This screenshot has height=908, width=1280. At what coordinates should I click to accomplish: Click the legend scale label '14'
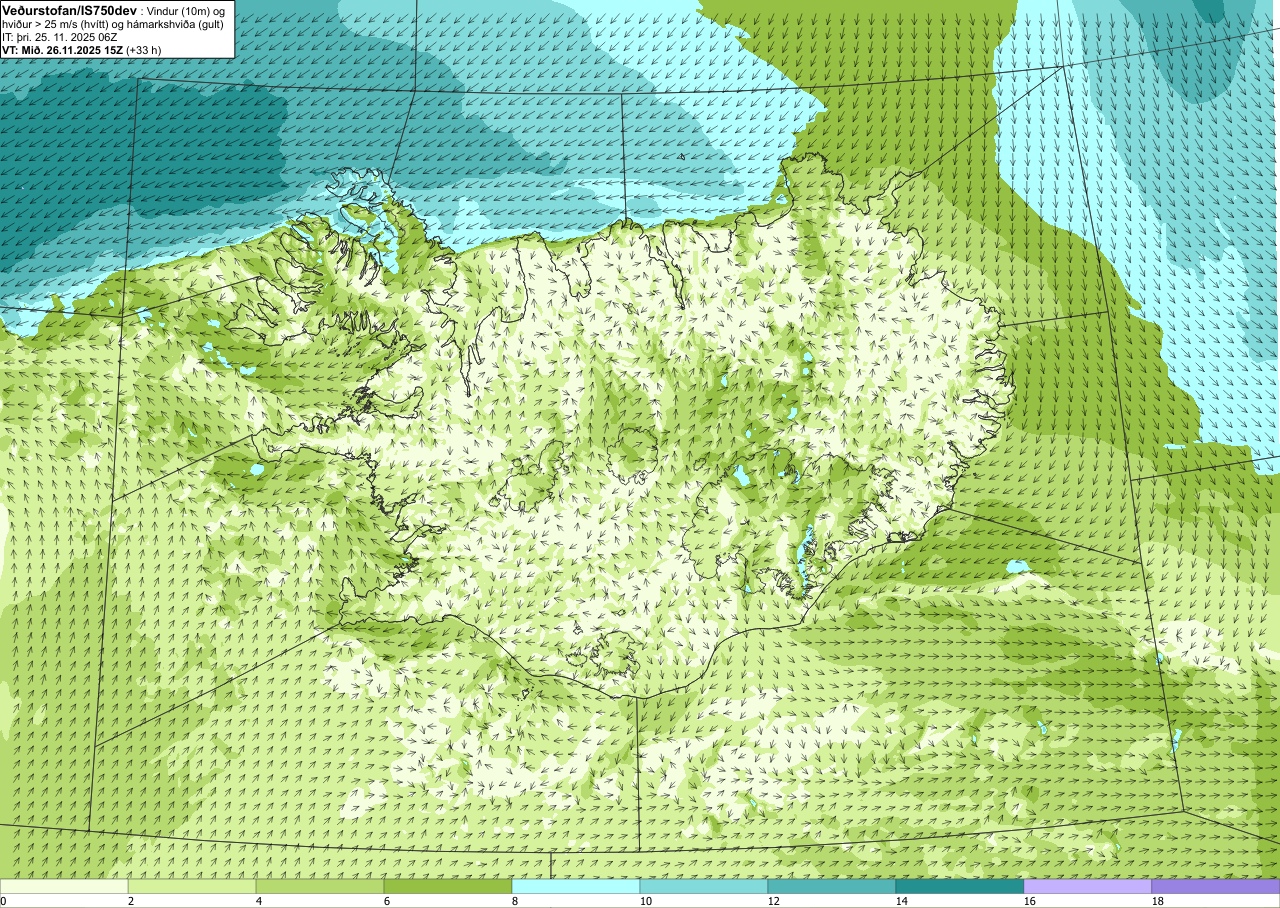pos(901,901)
